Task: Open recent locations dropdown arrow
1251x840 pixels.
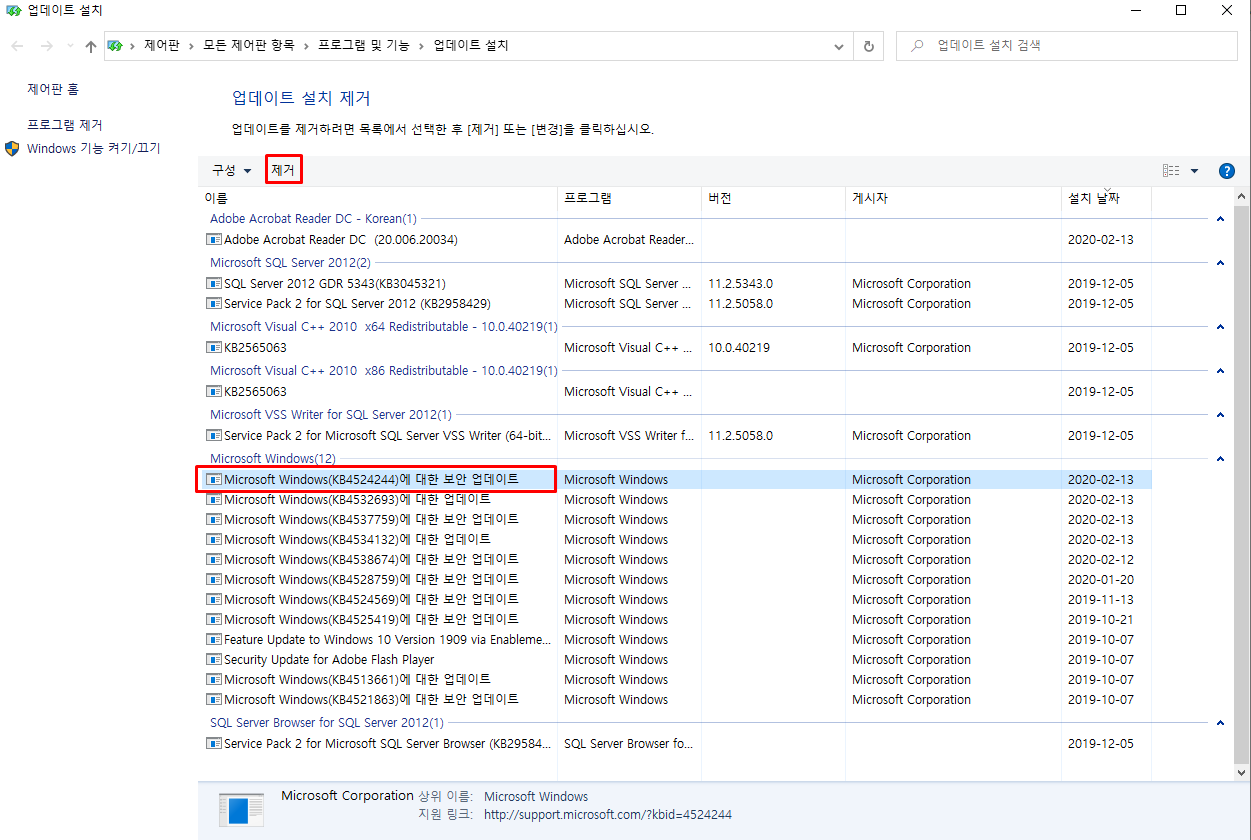Action: tap(70, 46)
